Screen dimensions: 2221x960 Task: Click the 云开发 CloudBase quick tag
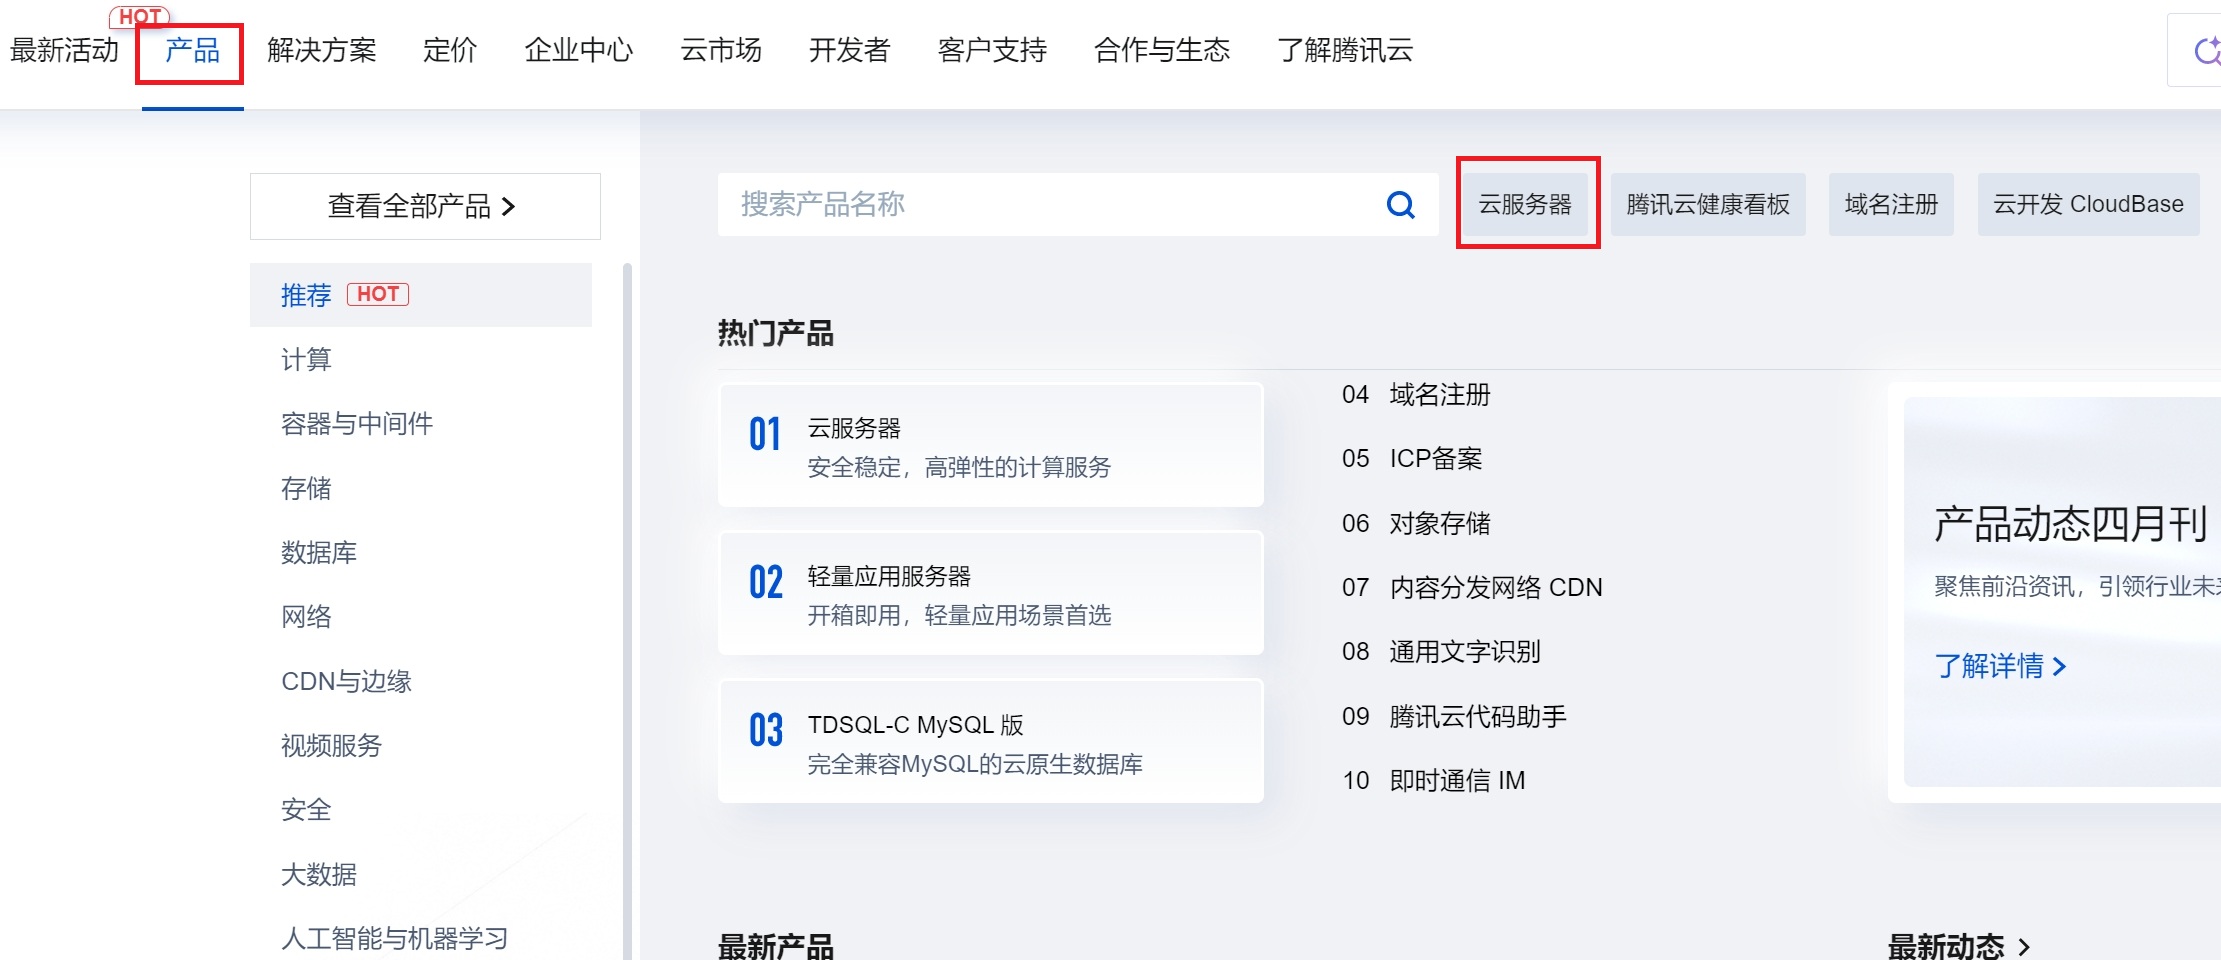[x=2088, y=204]
